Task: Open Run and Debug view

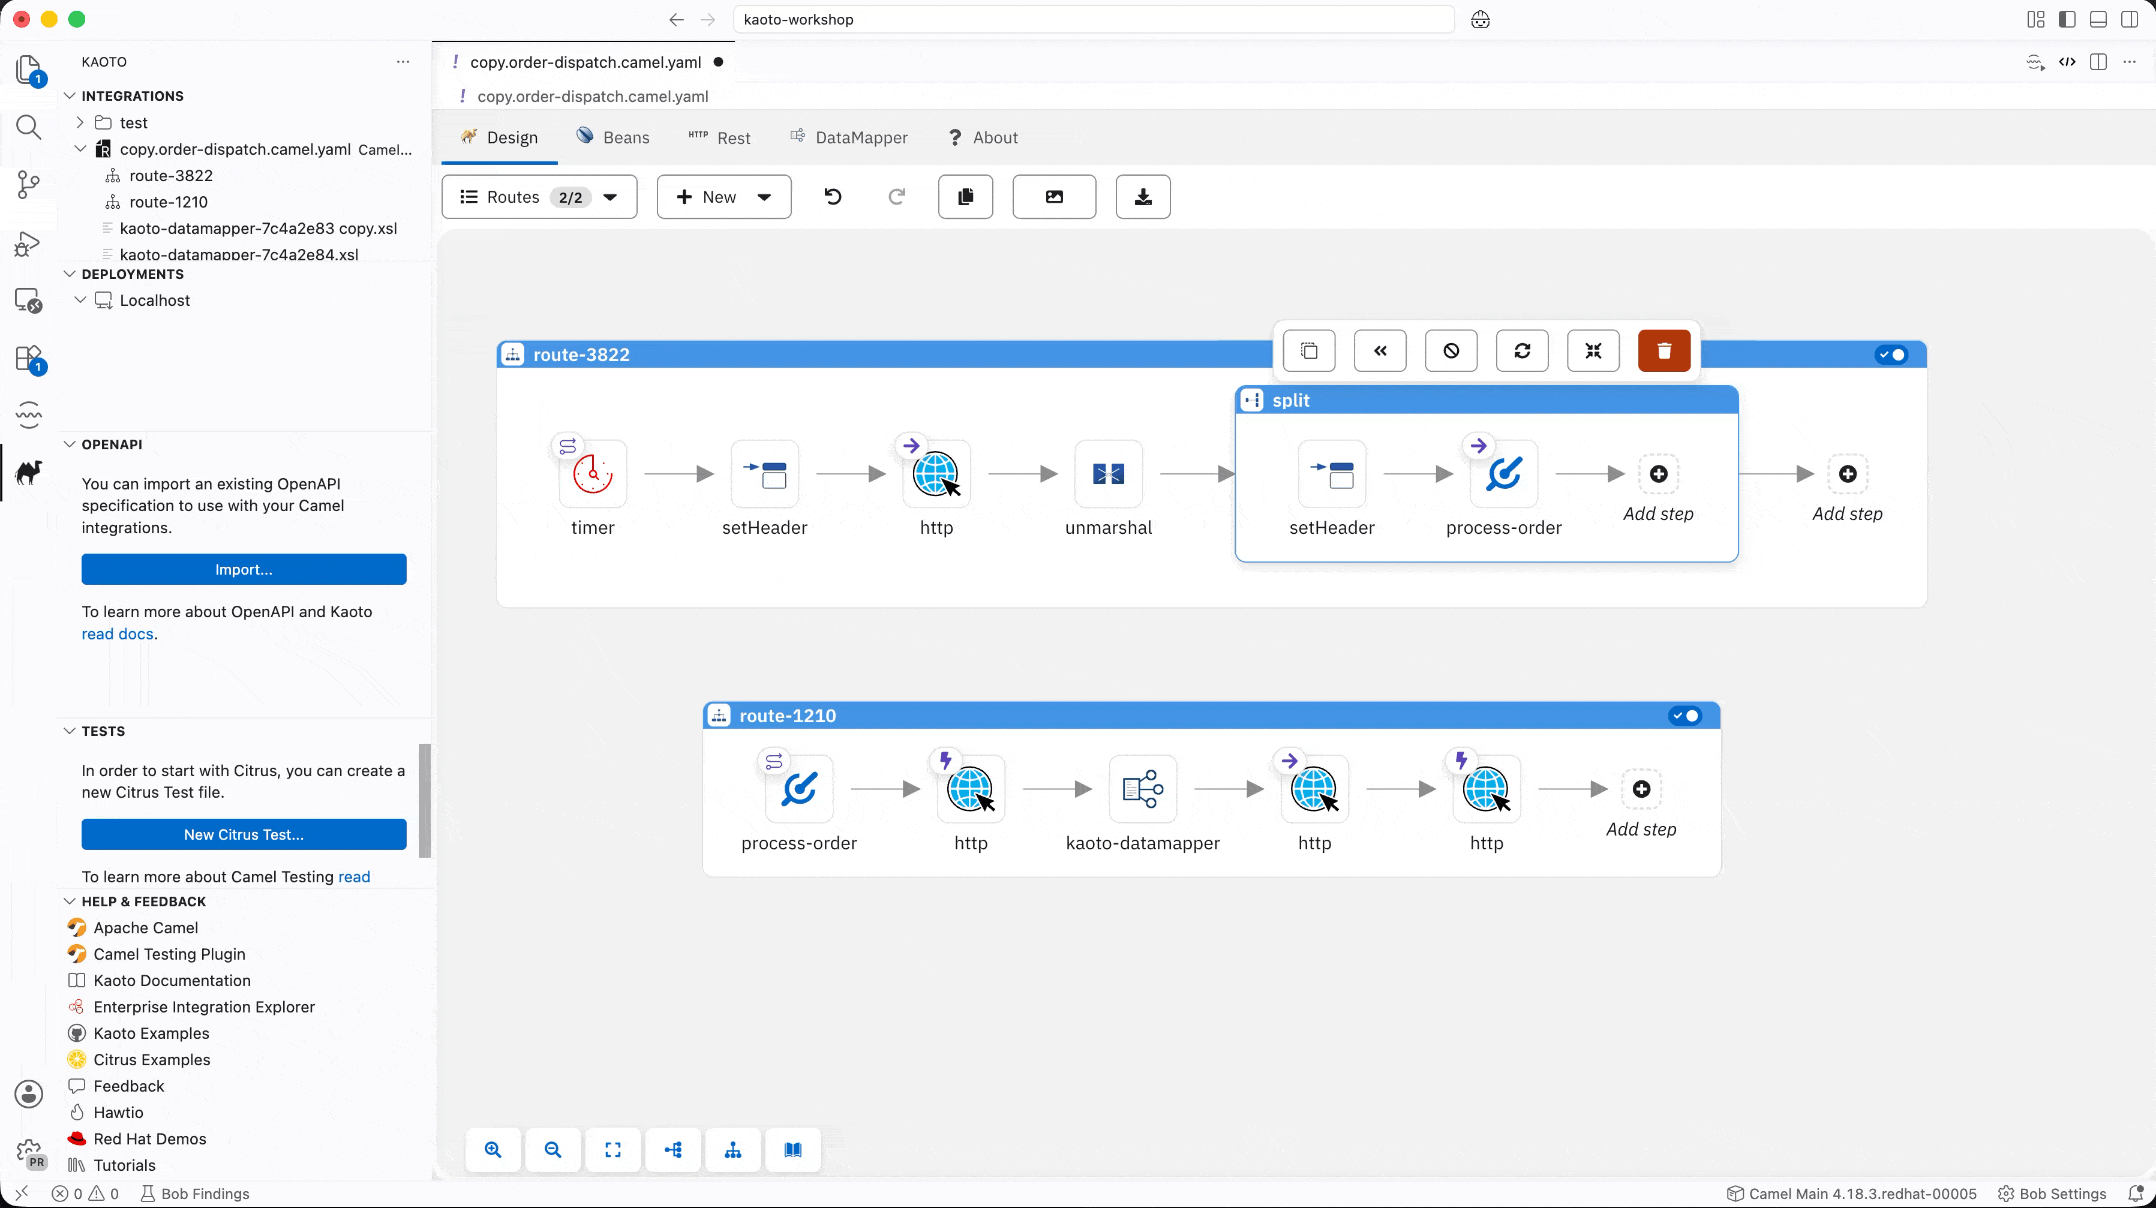Action: coord(29,243)
